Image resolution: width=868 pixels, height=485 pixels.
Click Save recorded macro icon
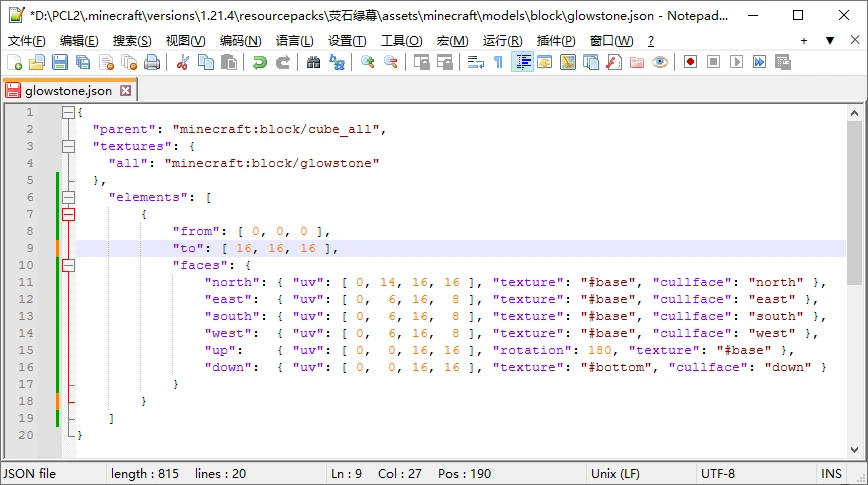(783, 62)
